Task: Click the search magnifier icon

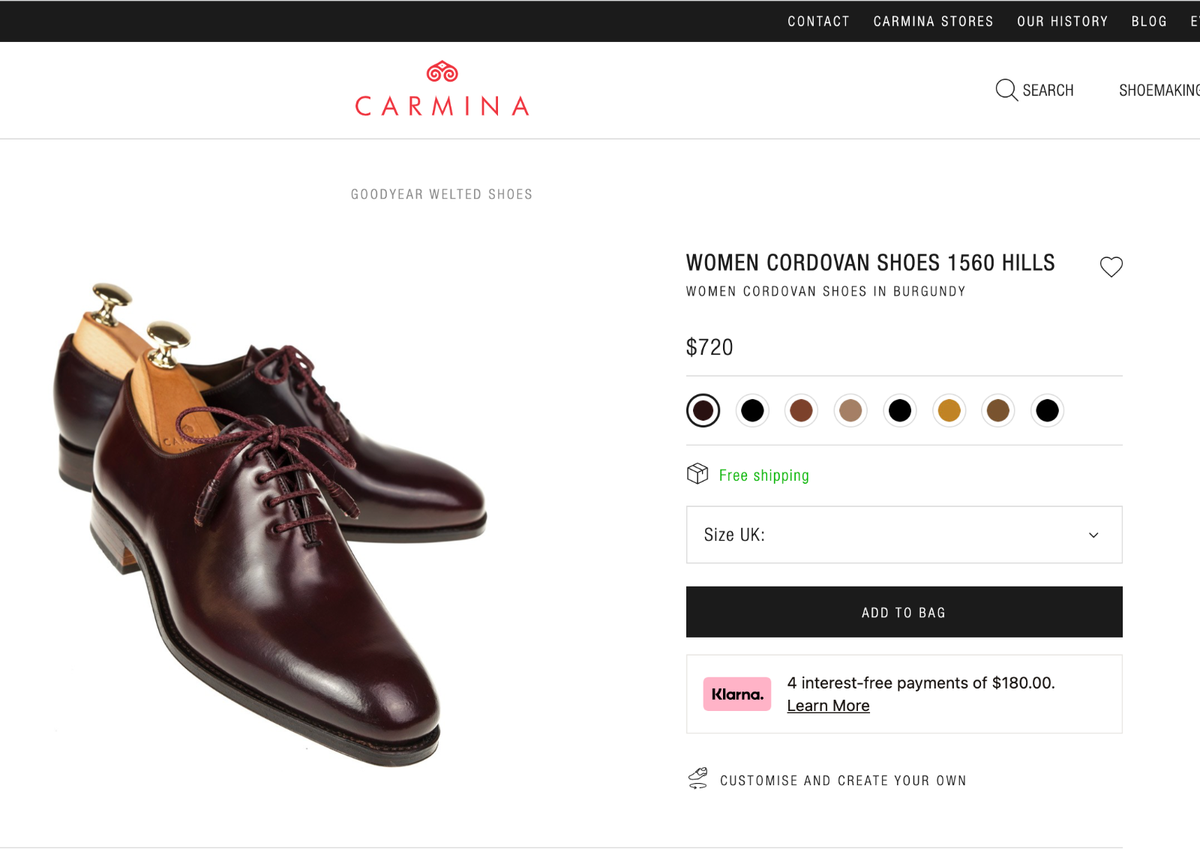Action: pos(1006,91)
